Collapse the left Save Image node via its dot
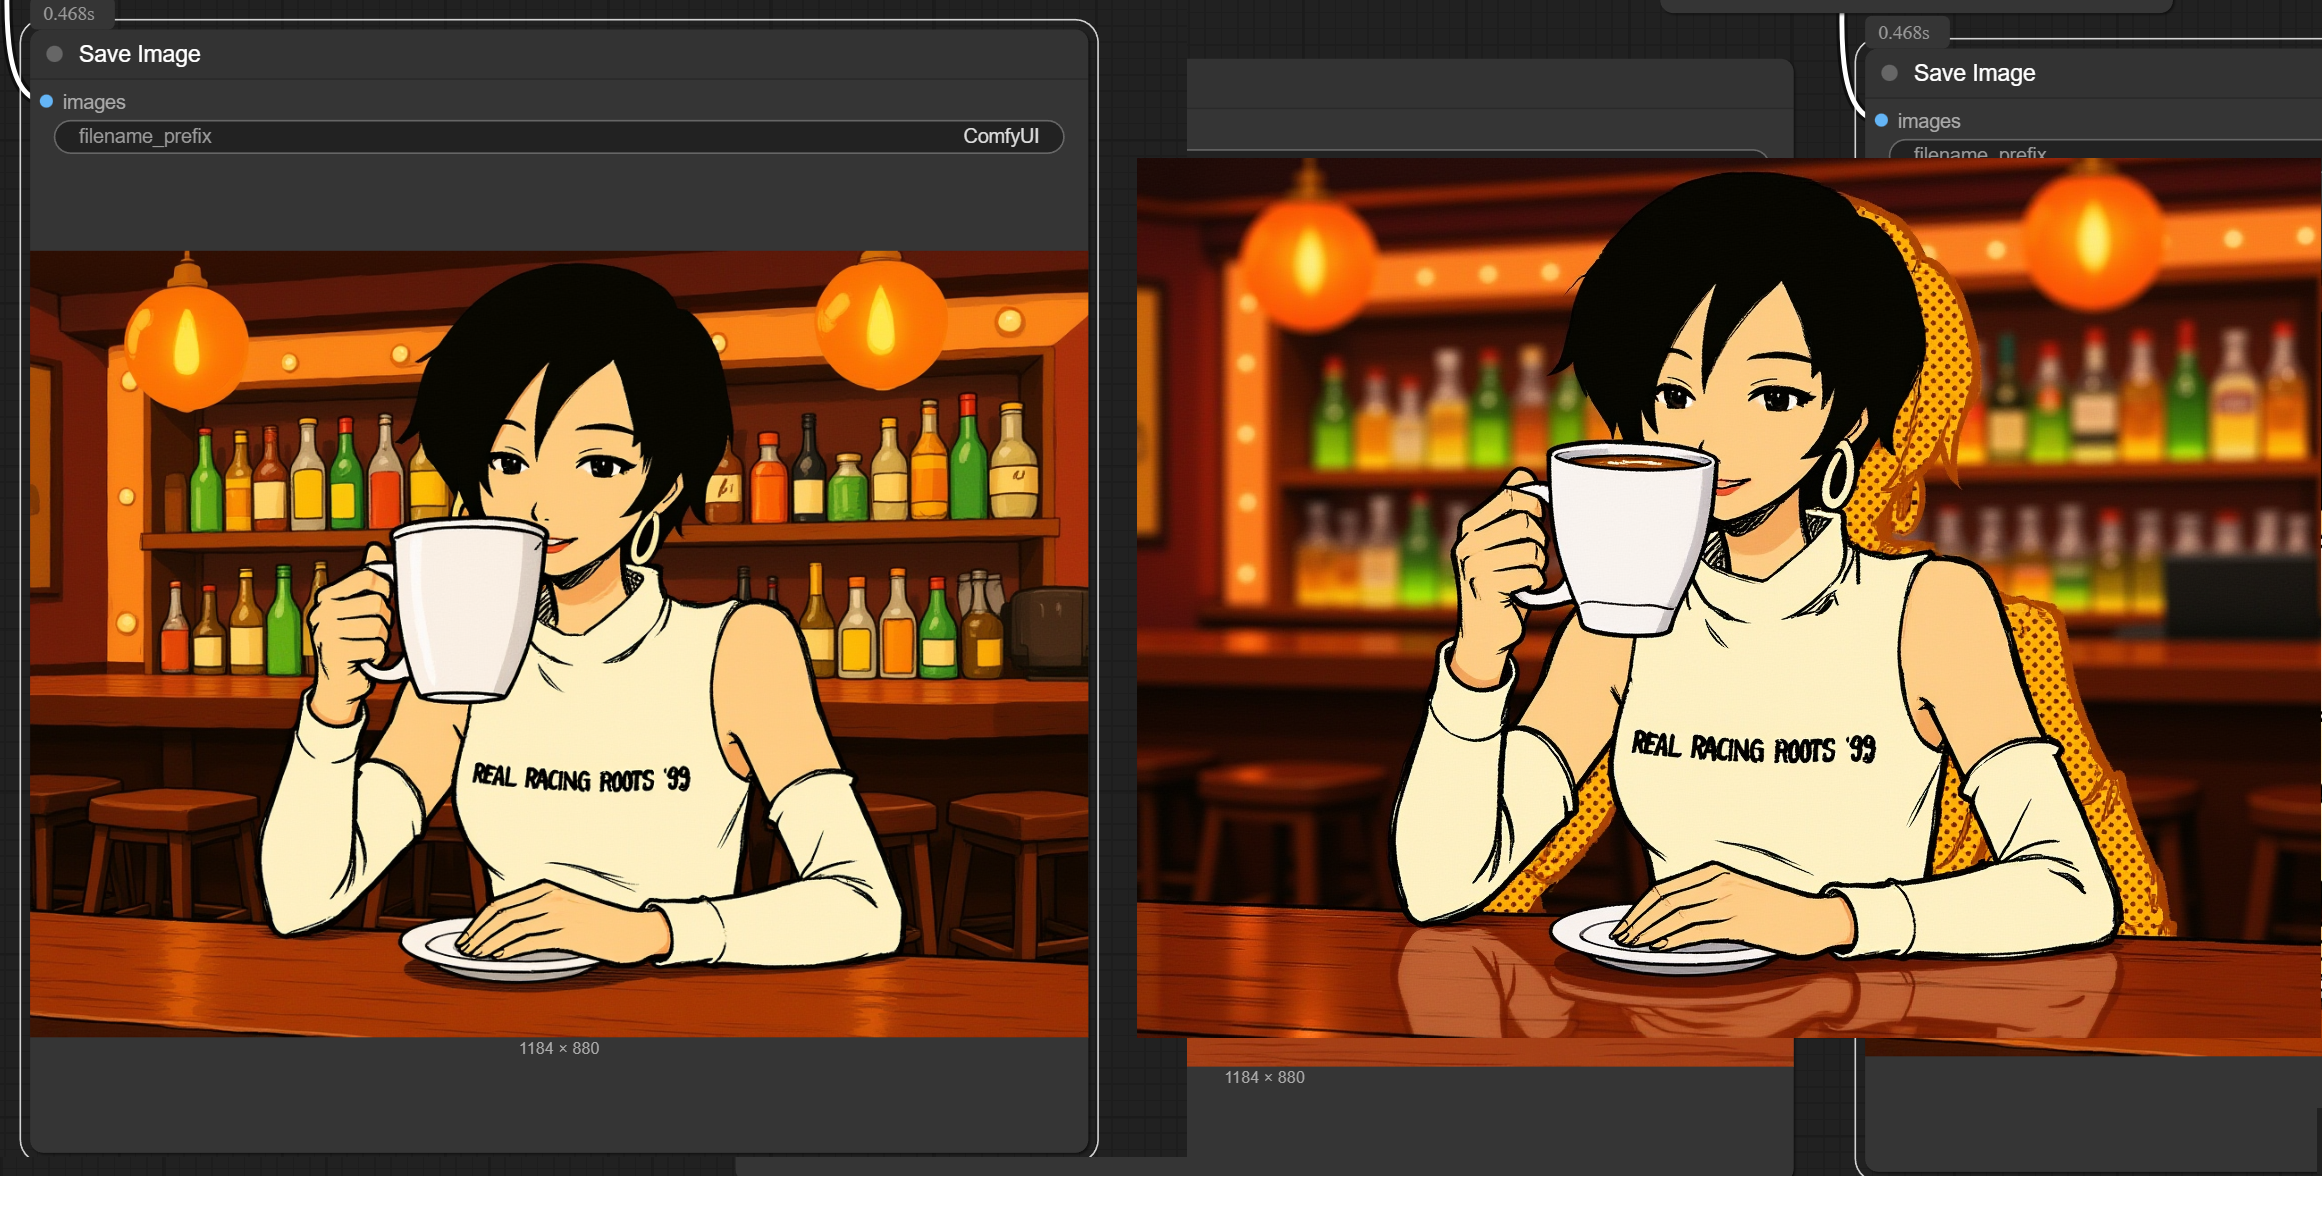Image resolution: width=2322 pixels, height=1205 pixels. [55, 54]
